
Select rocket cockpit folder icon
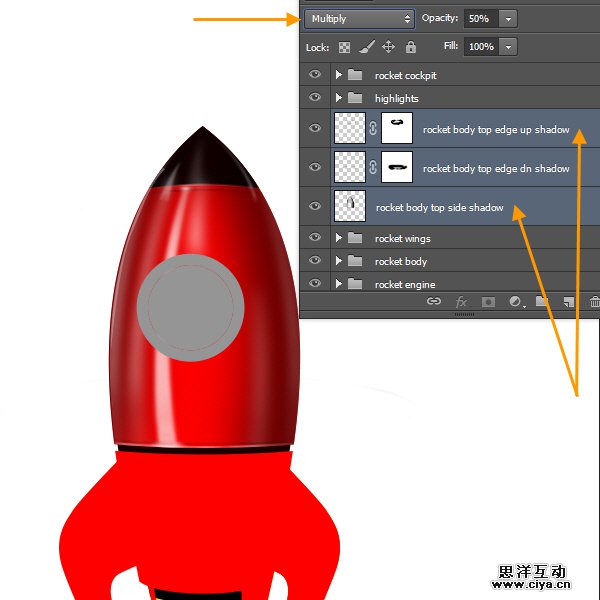click(355, 75)
